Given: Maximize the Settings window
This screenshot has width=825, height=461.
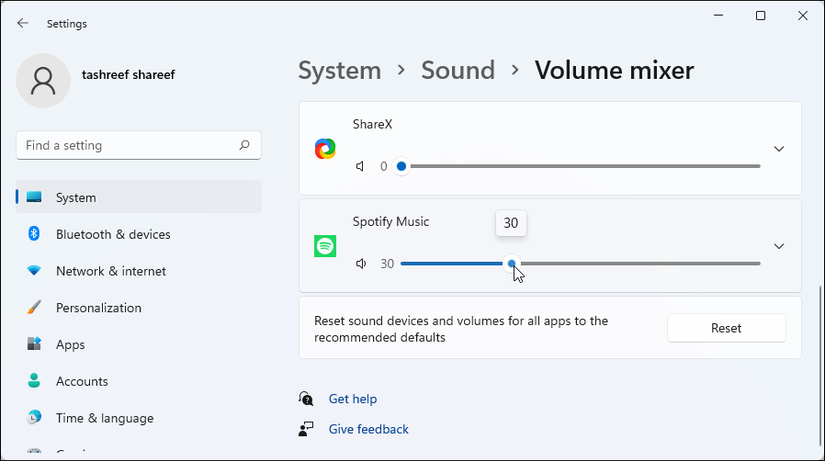Looking at the screenshot, I should click(760, 16).
